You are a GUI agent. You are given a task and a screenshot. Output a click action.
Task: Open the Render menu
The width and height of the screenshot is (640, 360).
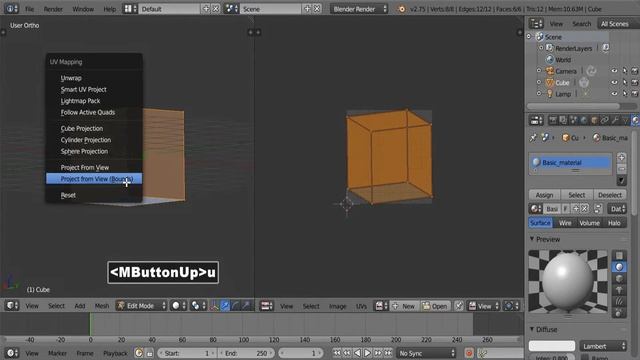coord(53,9)
